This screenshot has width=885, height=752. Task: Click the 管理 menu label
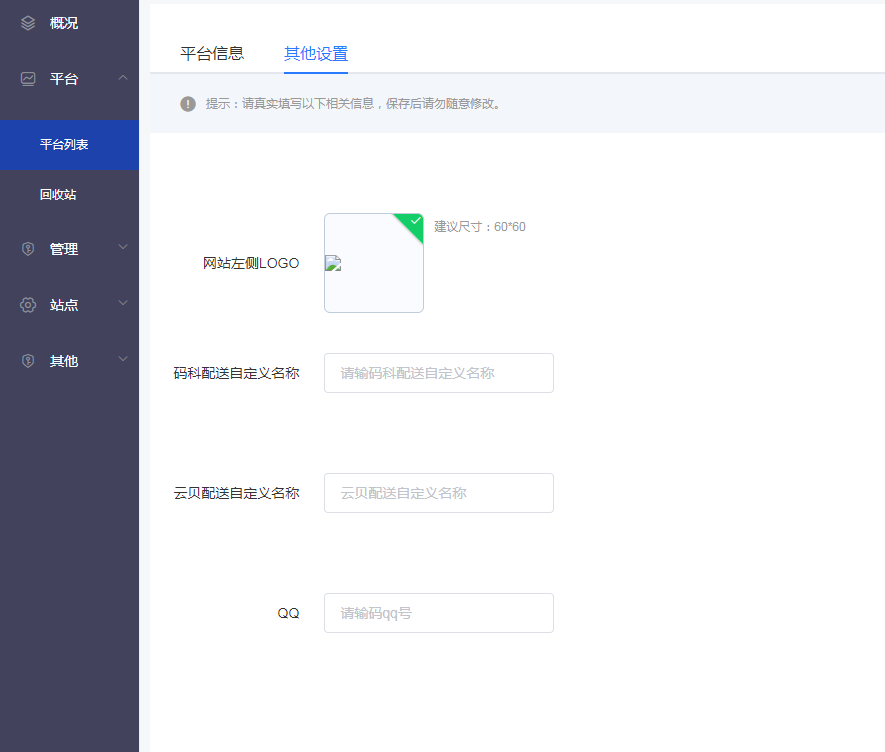[64, 249]
